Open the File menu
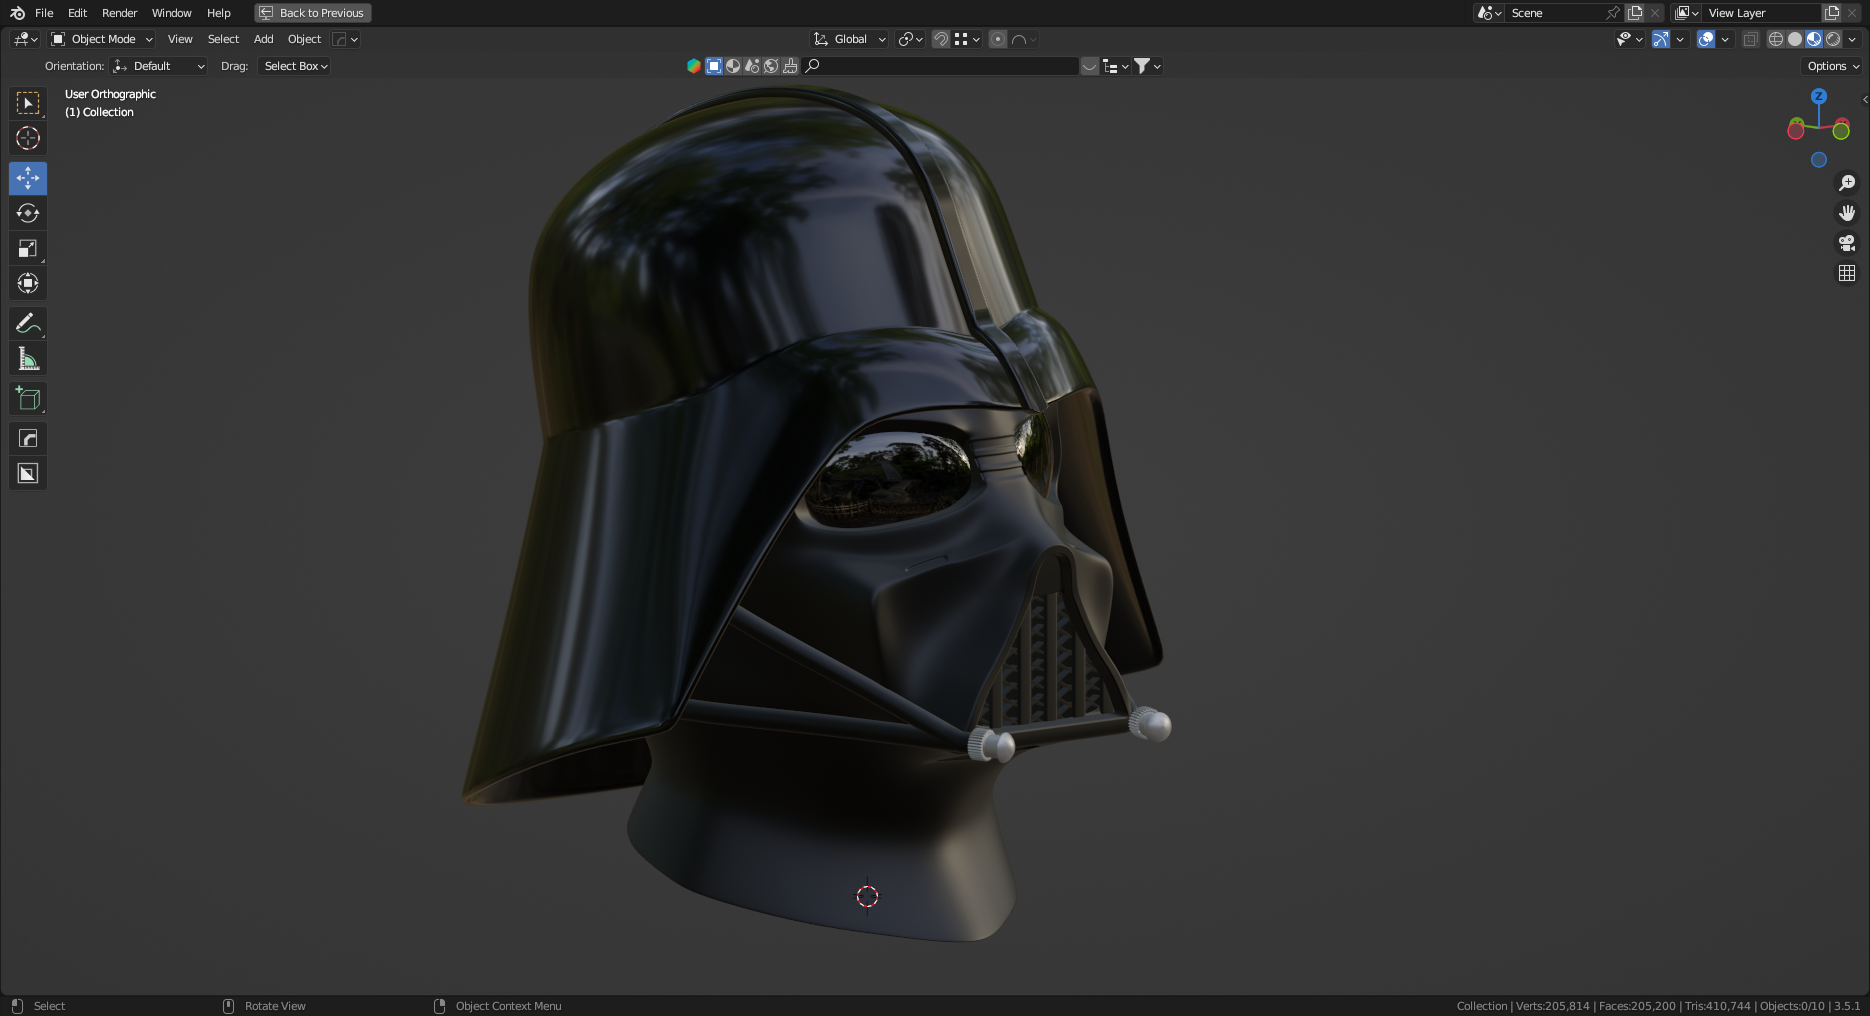 coord(44,13)
